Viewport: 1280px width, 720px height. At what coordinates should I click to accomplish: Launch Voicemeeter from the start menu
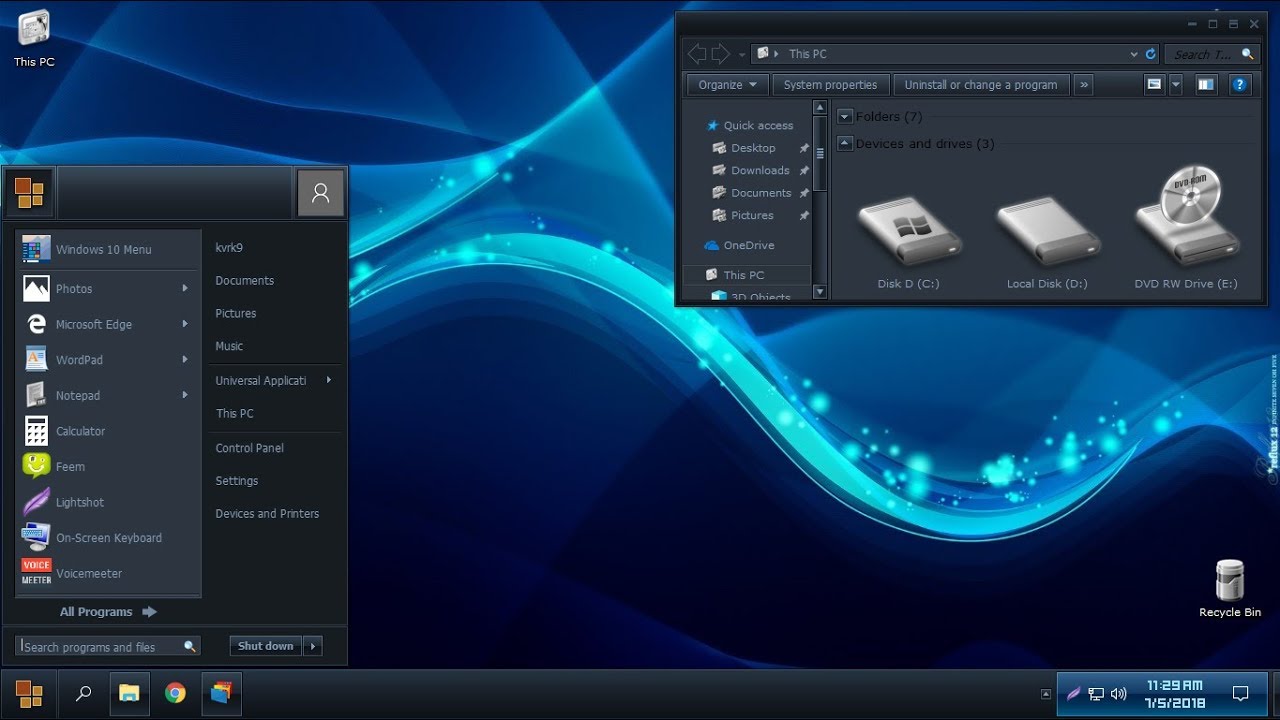pos(108,574)
